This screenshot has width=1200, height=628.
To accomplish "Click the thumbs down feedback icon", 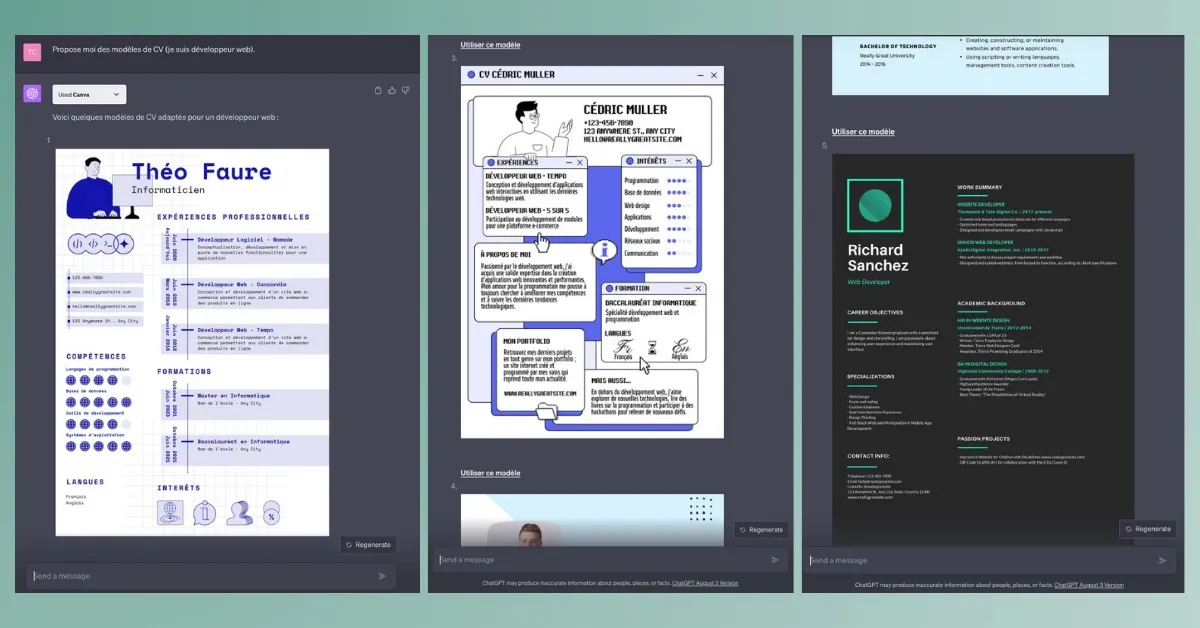I will point(405,91).
